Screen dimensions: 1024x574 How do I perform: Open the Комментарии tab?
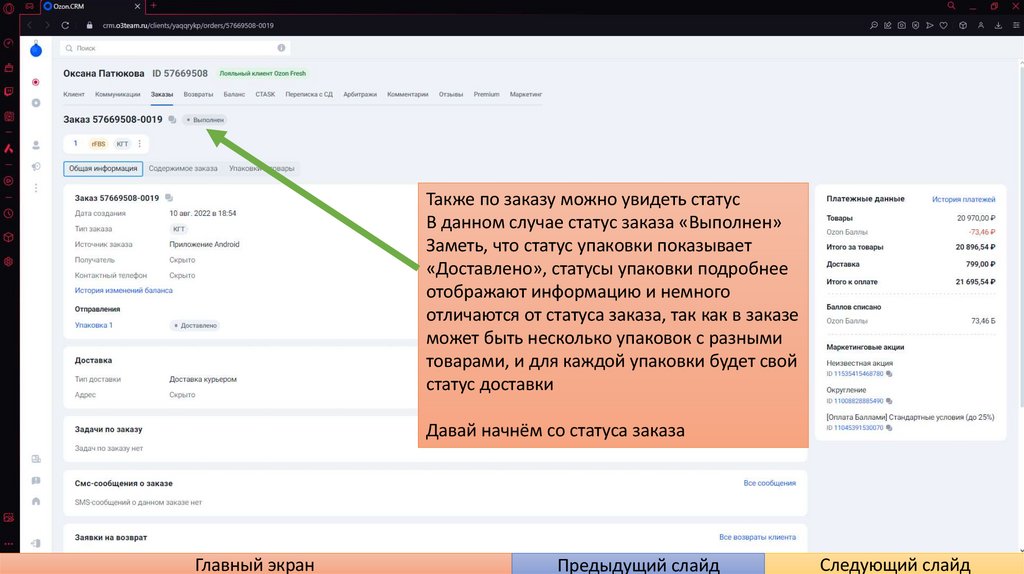point(408,94)
